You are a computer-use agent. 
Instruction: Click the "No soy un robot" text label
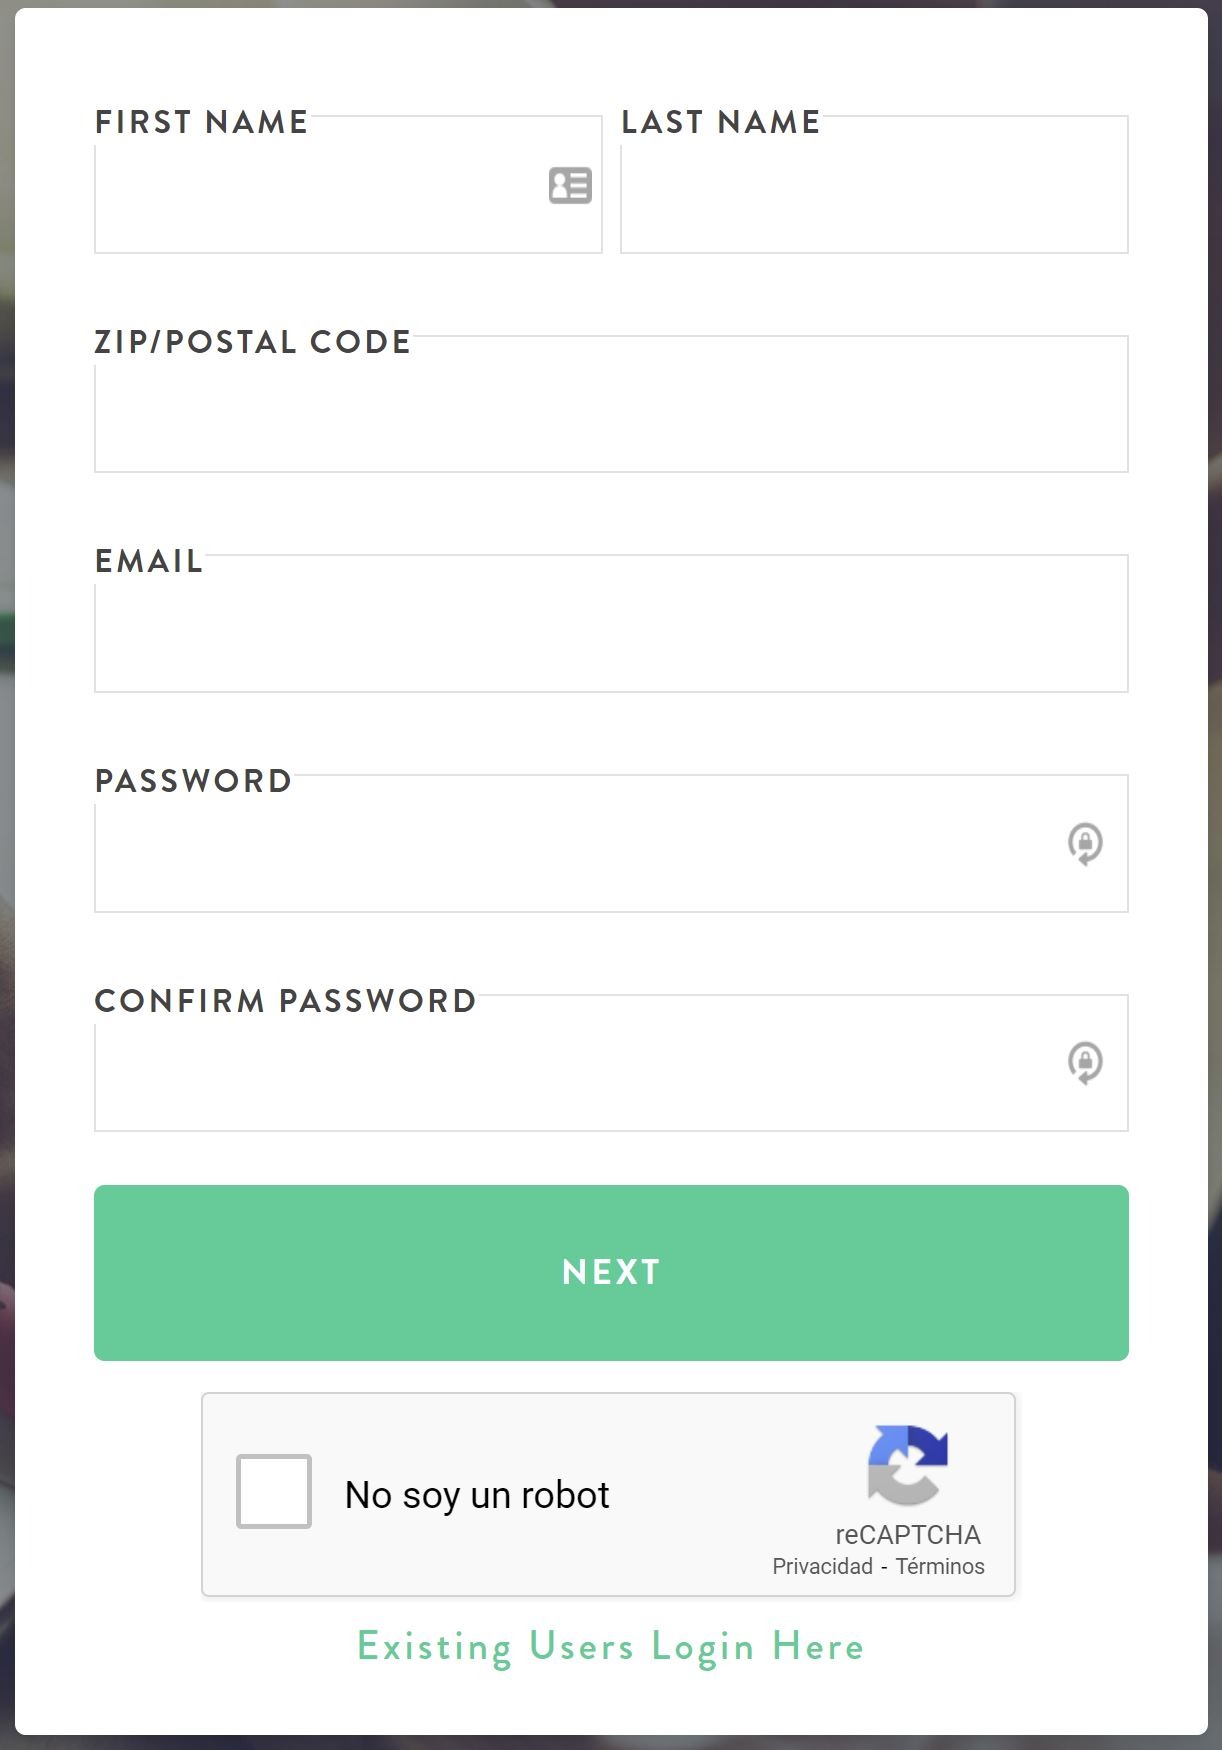click(x=477, y=1495)
